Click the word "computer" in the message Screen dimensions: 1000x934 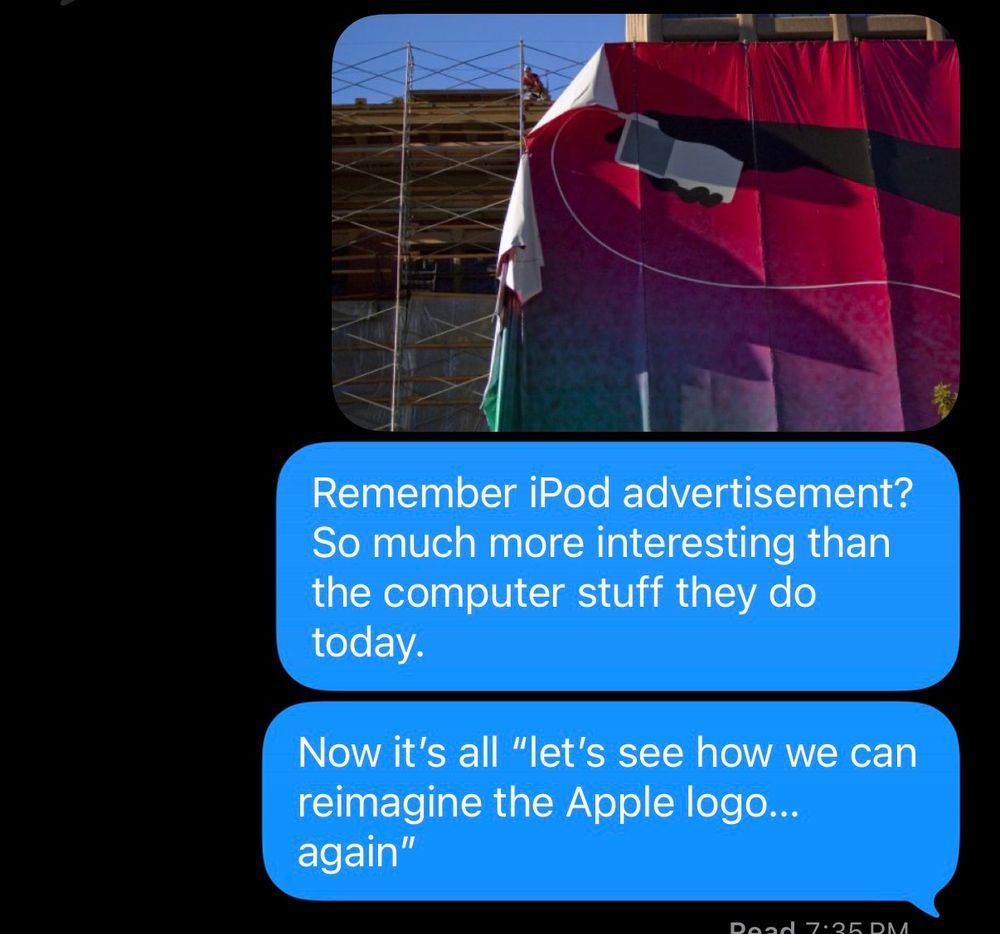[474, 594]
